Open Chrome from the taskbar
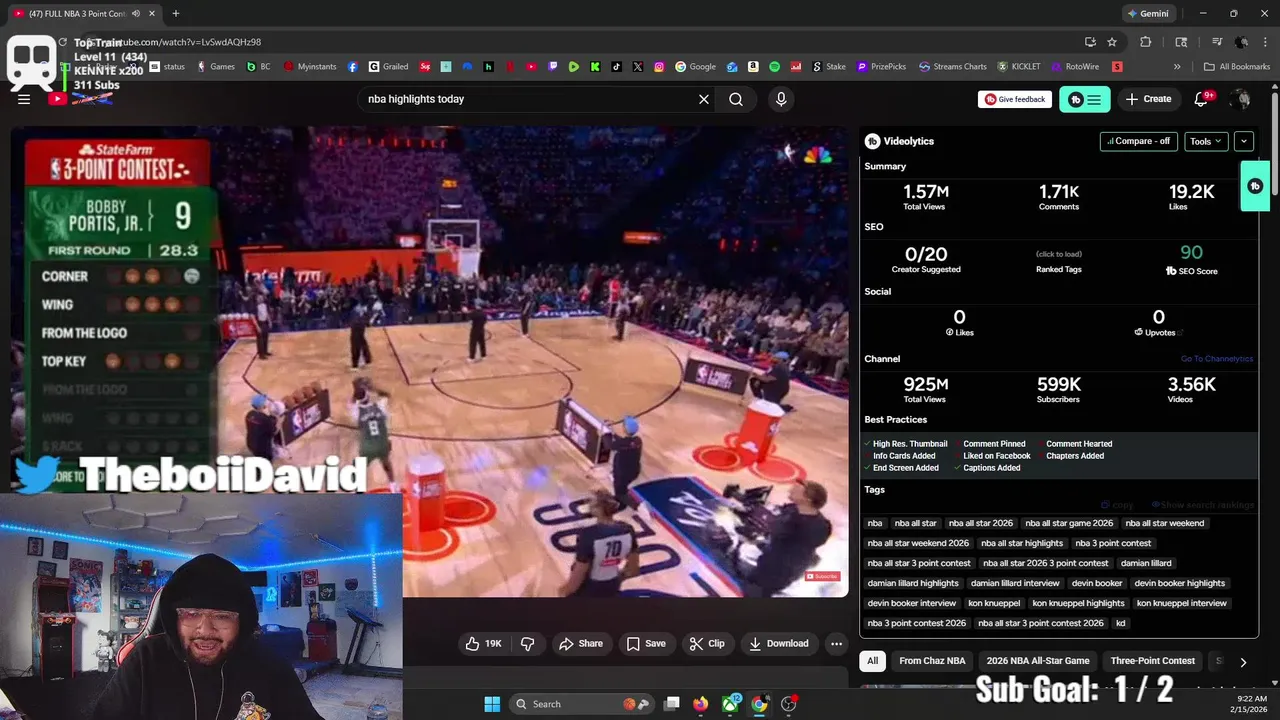The width and height of the screenshot is (1280, 720). pyautogui.click(x=760, y=704)
